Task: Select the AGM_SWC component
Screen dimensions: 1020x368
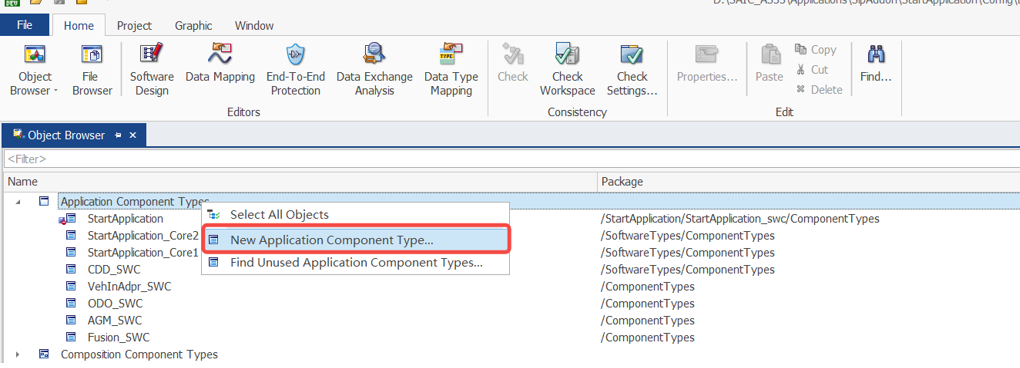Action: (x=114, y=321)
